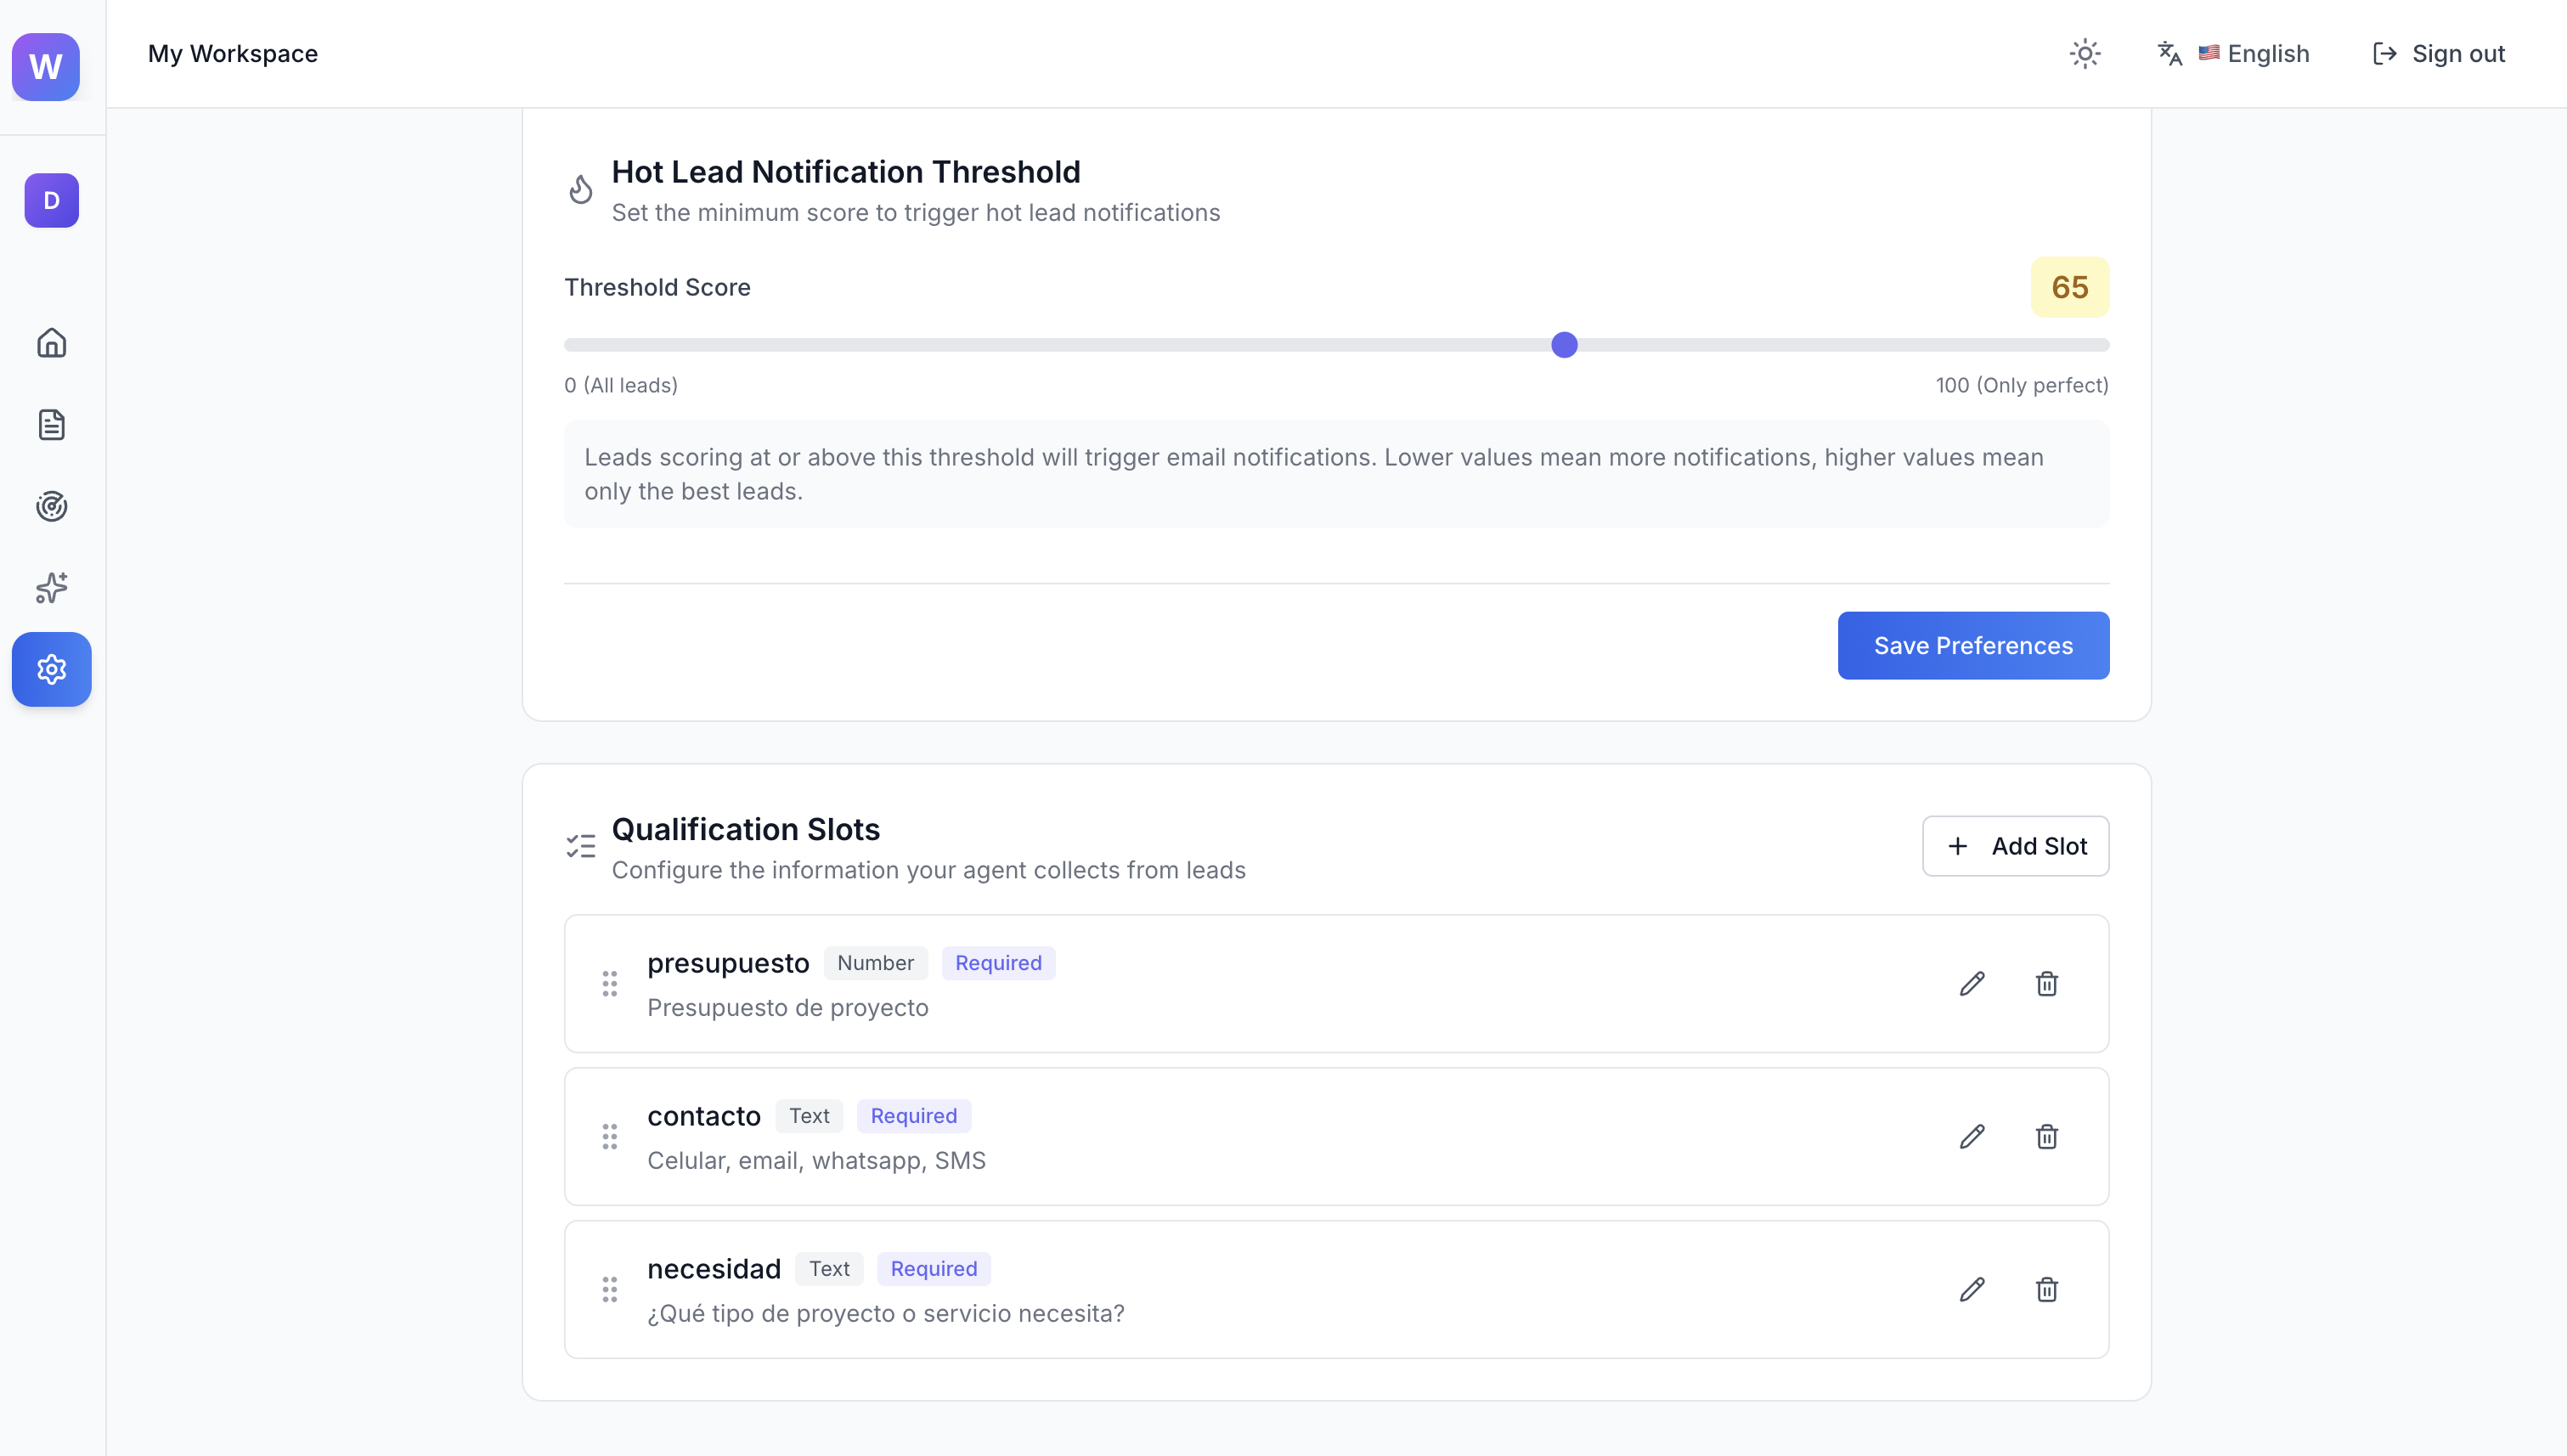Open the Settings gear in the sidebar

(51, 669)
